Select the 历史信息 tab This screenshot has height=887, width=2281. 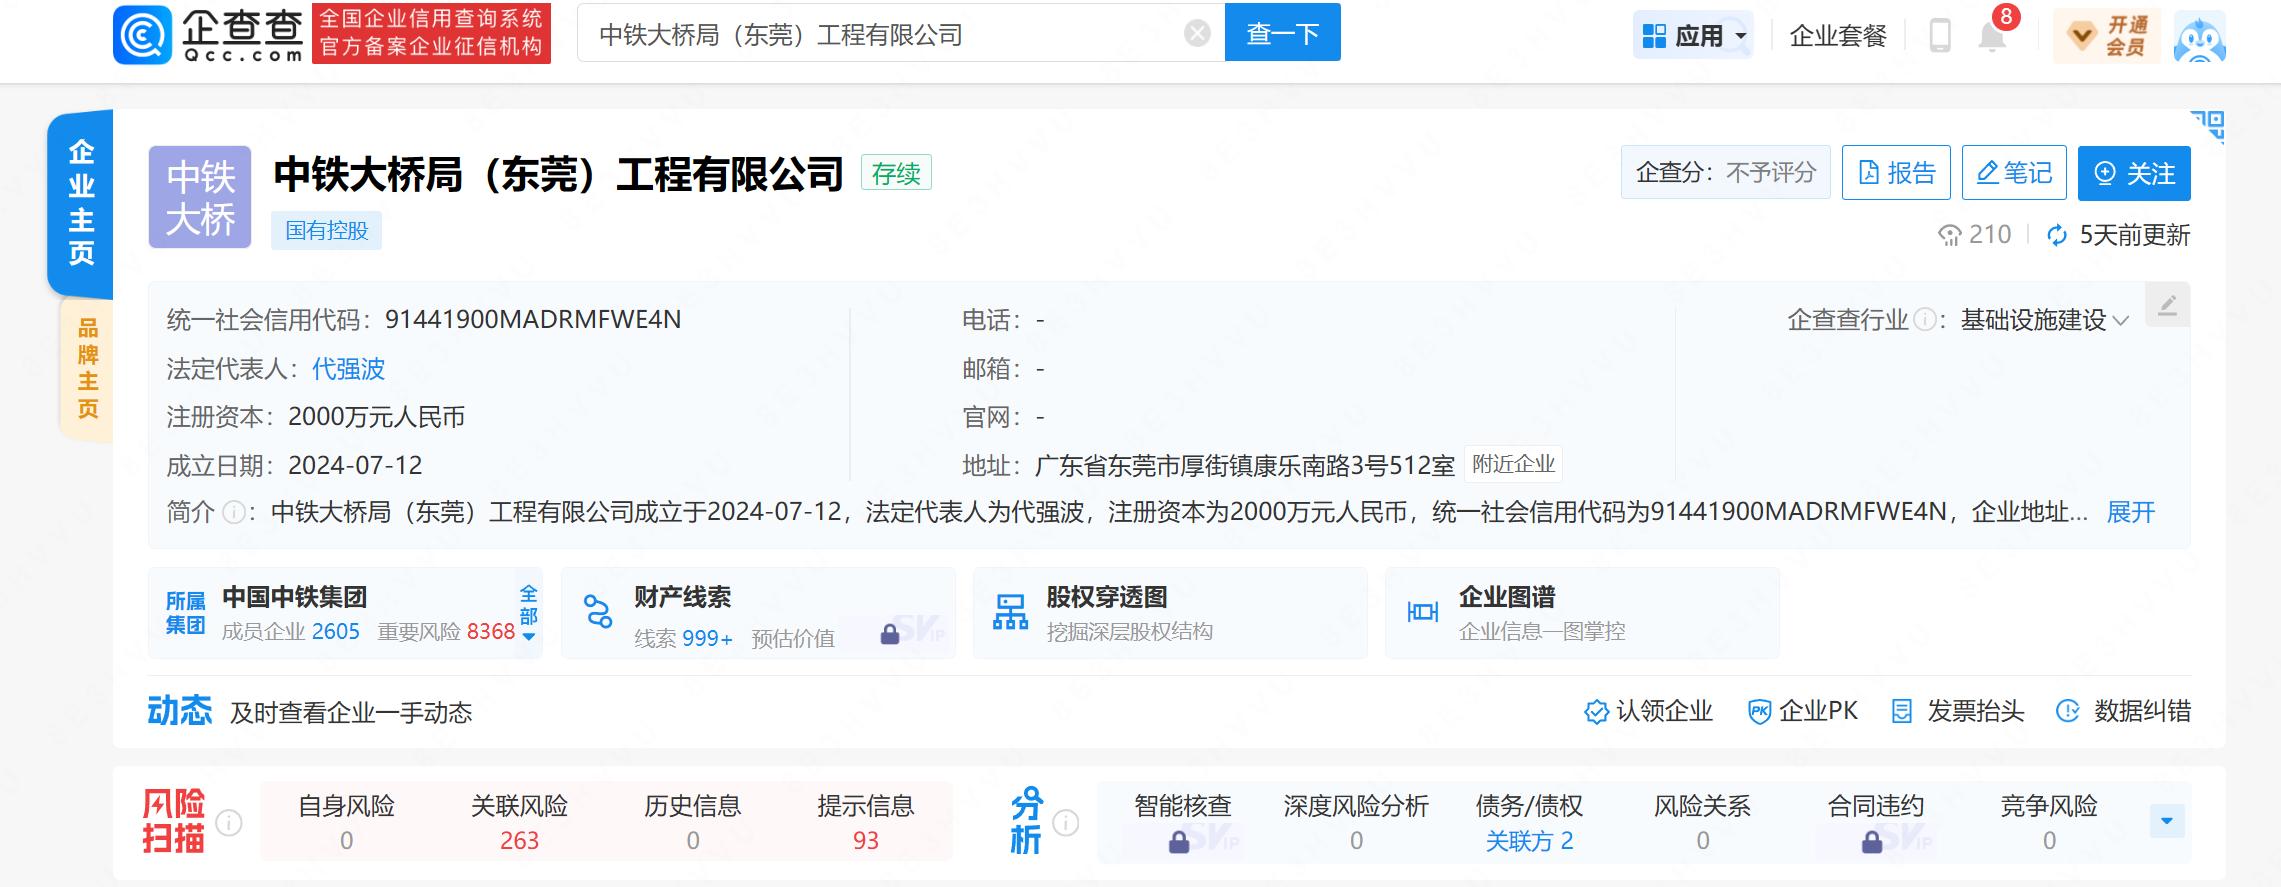coord(693,822)
